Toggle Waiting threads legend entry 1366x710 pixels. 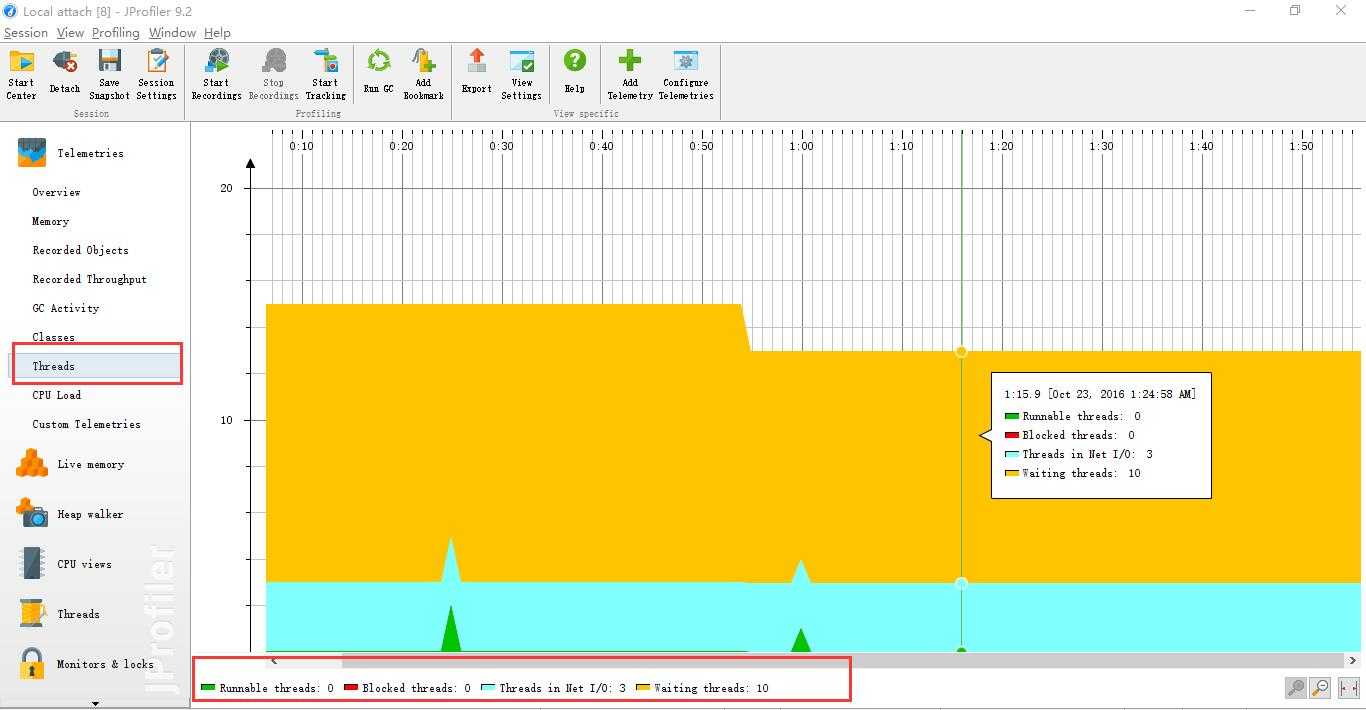click(702, 688)
